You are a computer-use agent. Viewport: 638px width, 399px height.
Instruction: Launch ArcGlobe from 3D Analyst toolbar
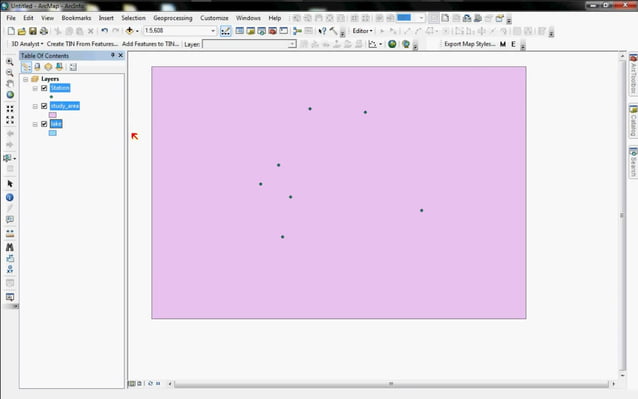click(406, 44)
